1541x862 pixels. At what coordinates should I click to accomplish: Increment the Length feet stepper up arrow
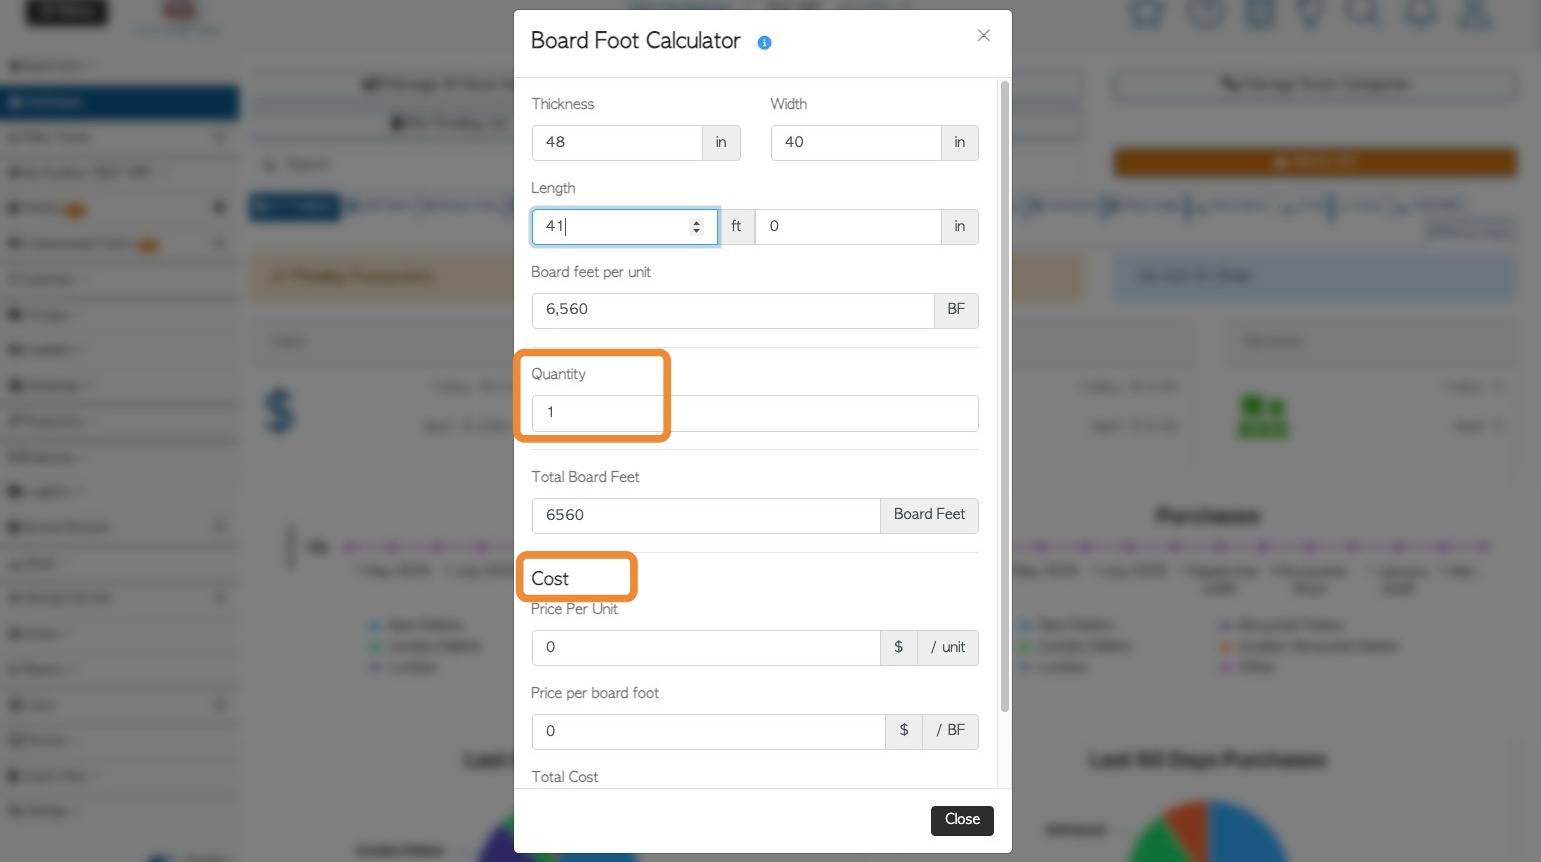point(696,222)
